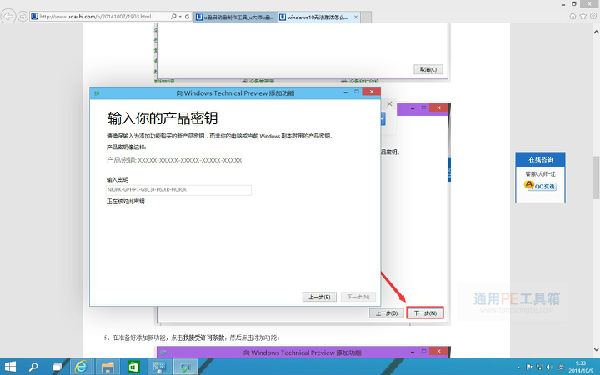Click the volume speaker tray icon

[550, 367]
